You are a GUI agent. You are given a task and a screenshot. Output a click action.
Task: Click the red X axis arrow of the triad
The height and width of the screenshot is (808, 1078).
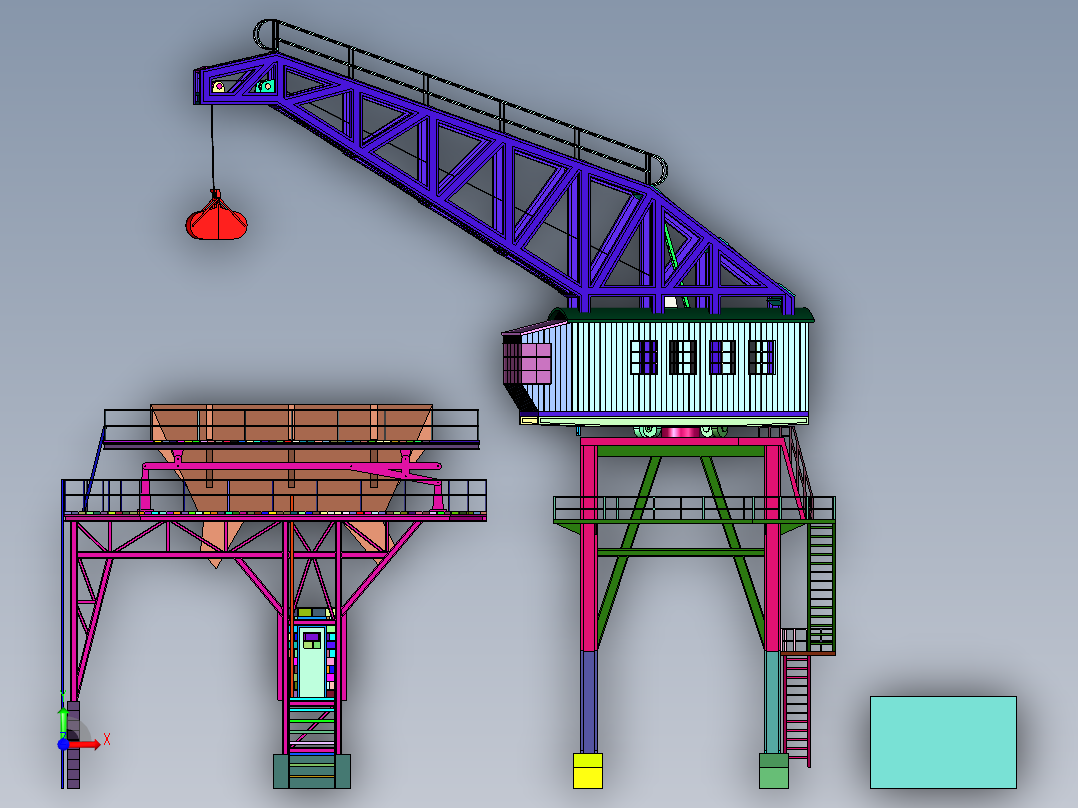pyautogui.click(x=86, y=744)
